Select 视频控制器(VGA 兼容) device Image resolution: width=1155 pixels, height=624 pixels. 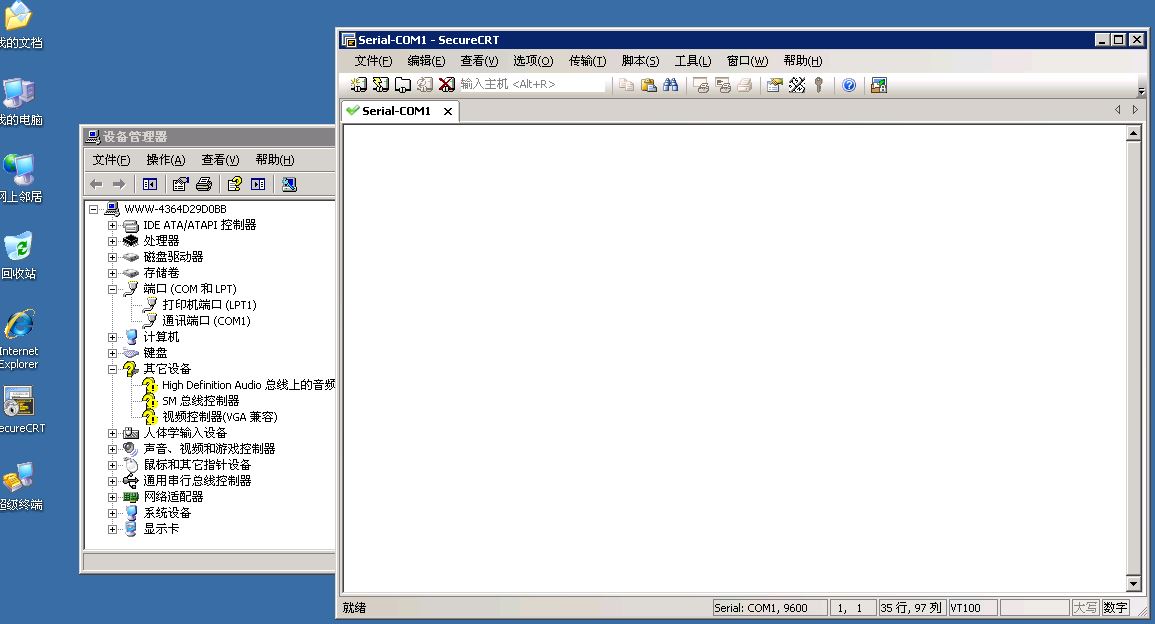pyautogui.click(x=220, y=417)
